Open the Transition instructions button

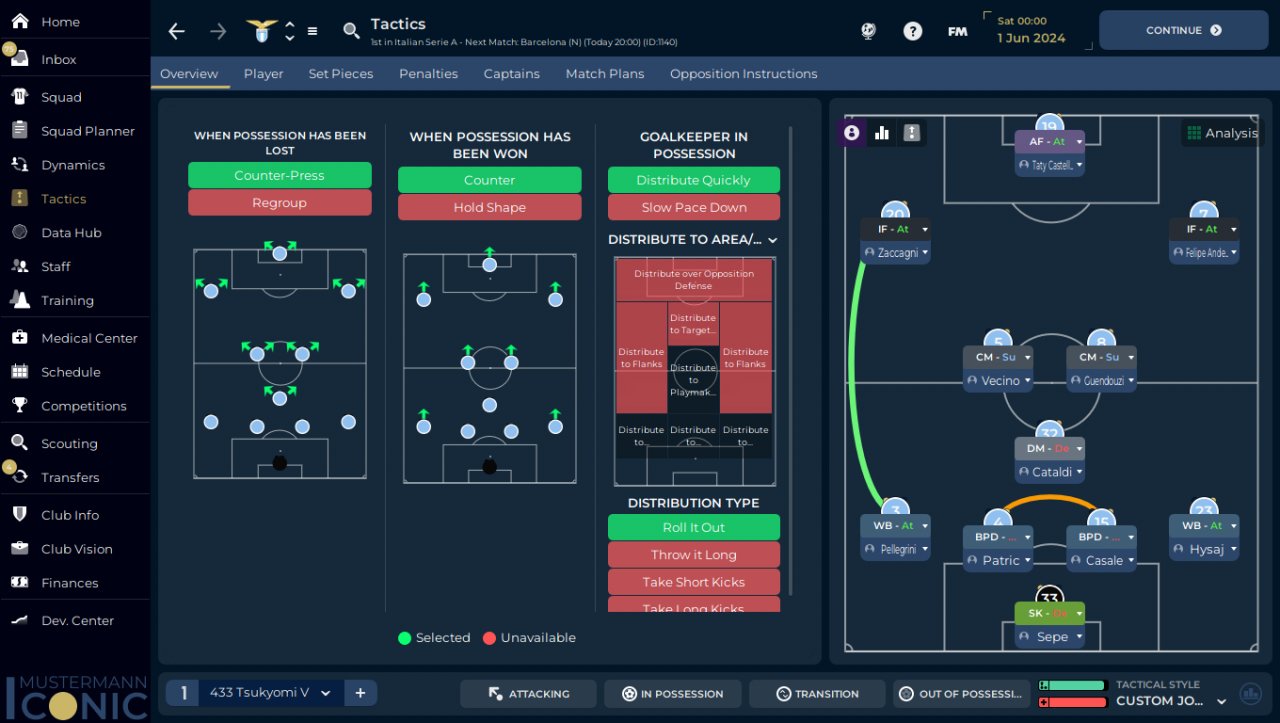(x=817, y=693)
